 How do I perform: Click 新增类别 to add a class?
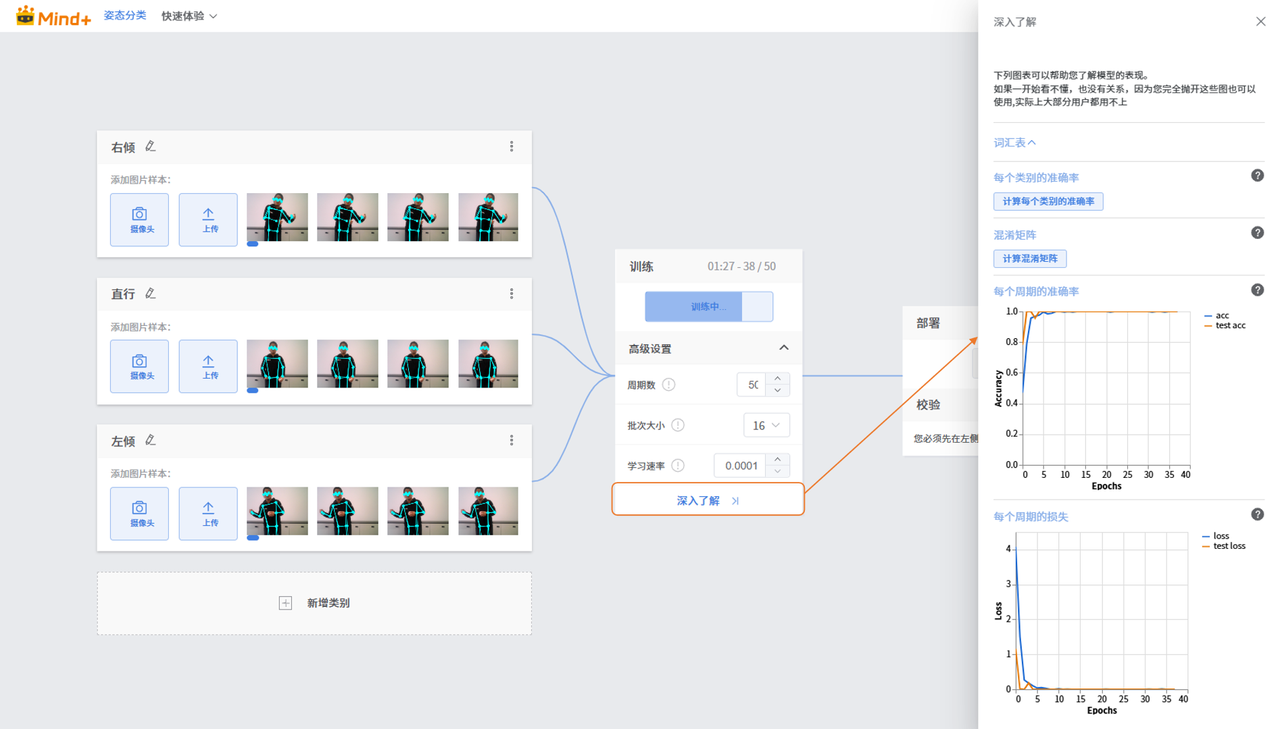pyautogui.click(x=314, y=603)
